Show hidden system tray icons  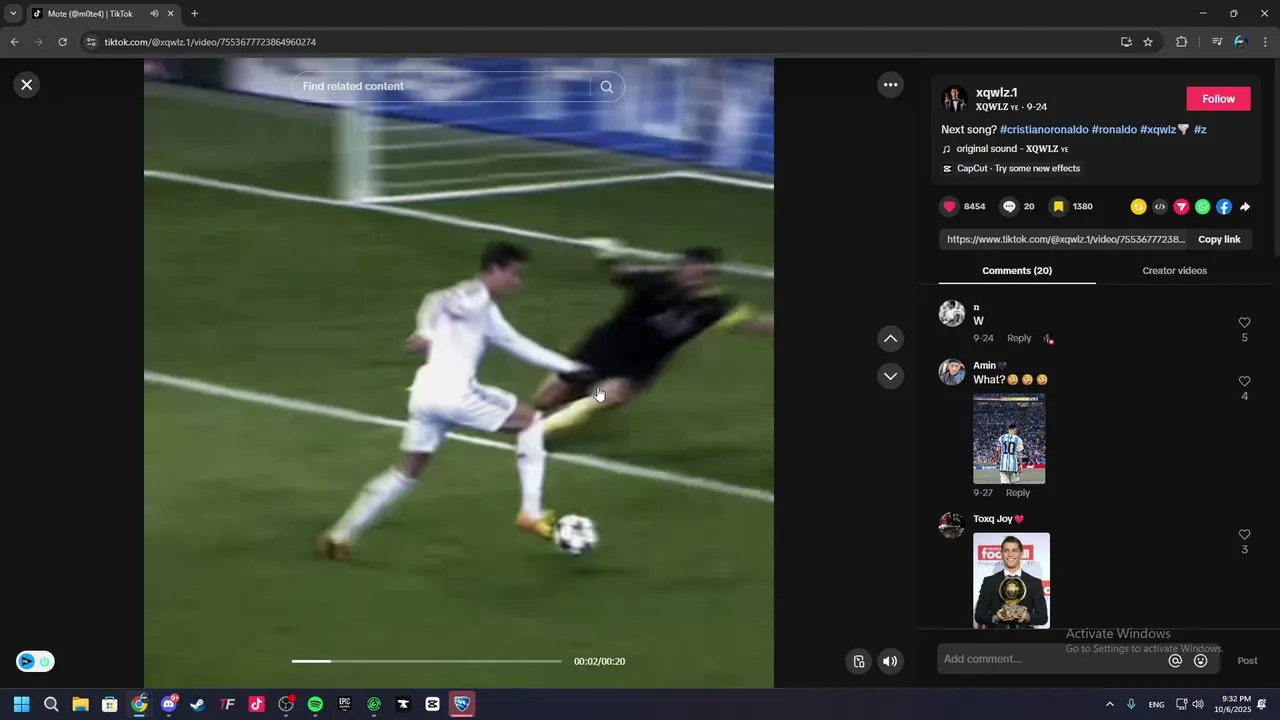[x=1109, y=704]
